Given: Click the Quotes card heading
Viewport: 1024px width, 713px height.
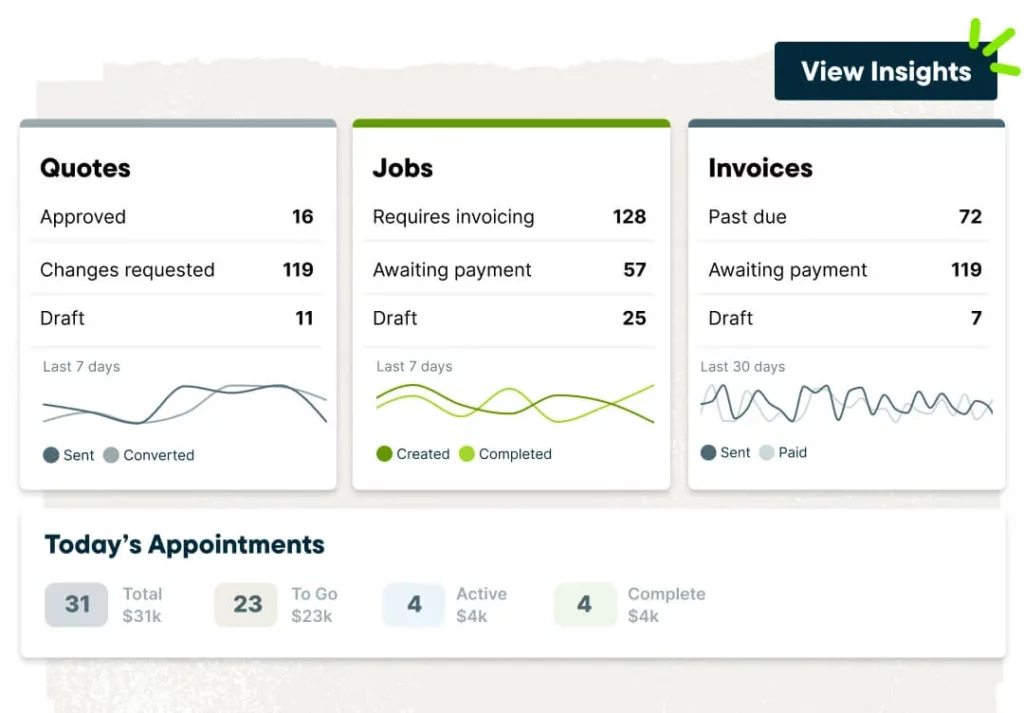Looking at the screenshot, I should (86, 168).
